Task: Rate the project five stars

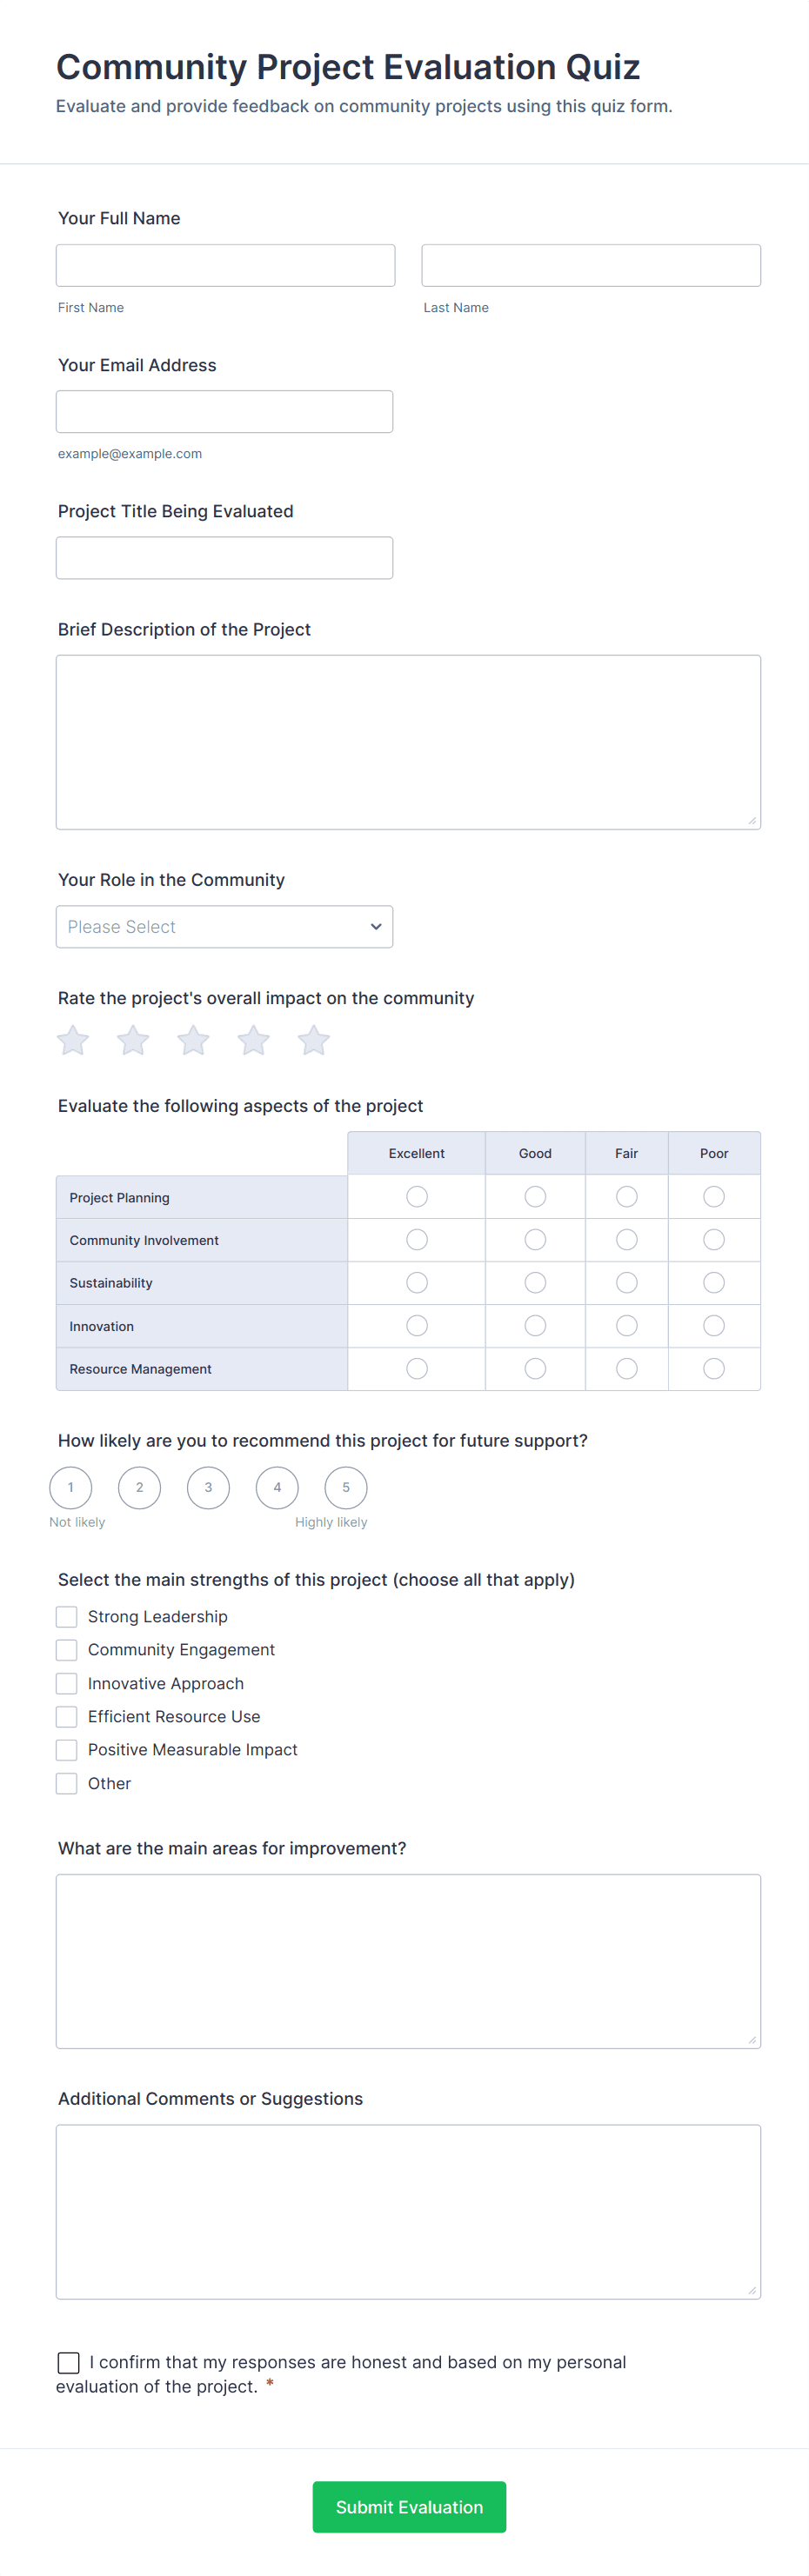Action: [313, 1040]
